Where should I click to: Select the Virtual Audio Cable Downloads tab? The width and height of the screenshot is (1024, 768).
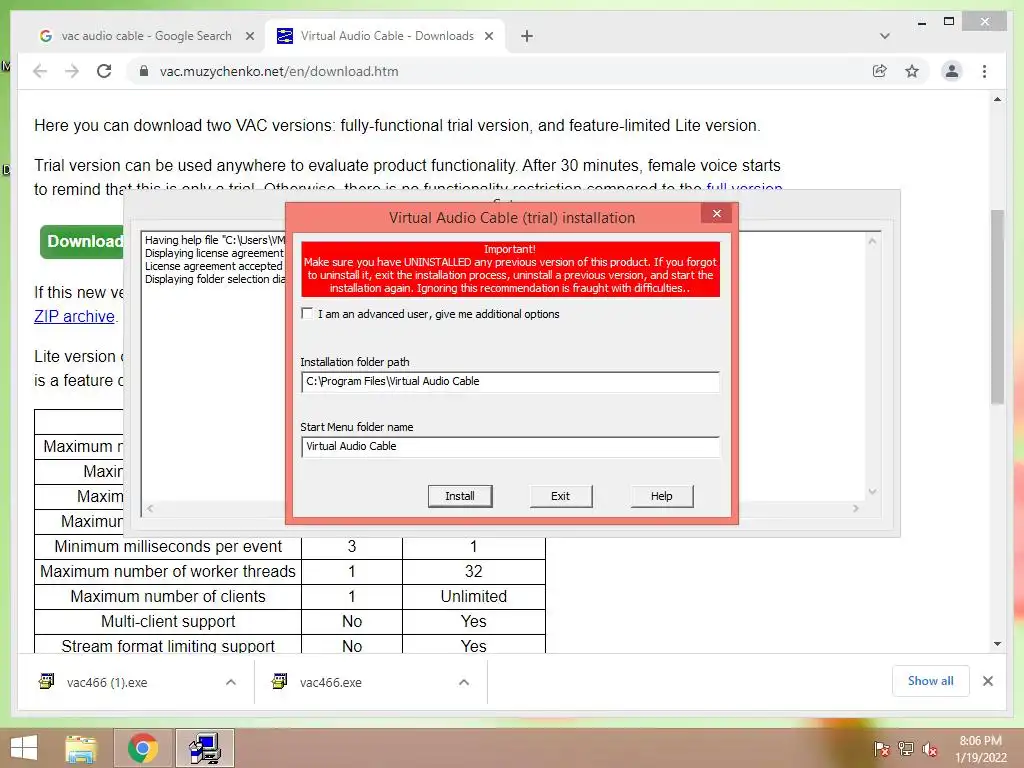(x=385, y=36)
